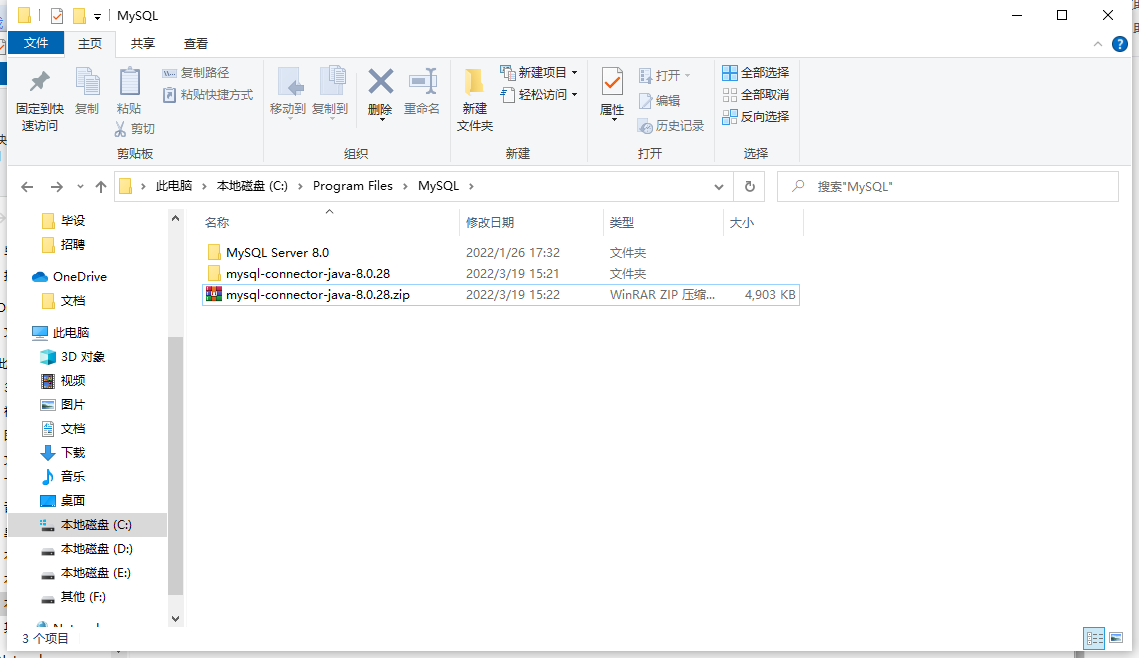Expand the Easy access dropdown
Image resolution: width=1139 pixels, height=658 pixels.
tap(575, 94)
